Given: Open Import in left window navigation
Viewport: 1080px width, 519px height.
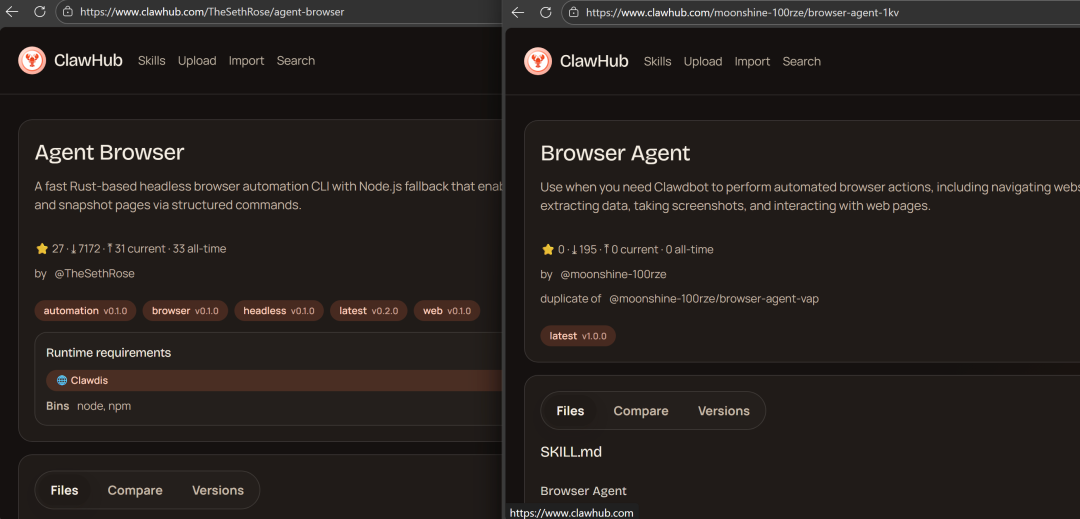Looking at the screenshot, I should point(246,61).
